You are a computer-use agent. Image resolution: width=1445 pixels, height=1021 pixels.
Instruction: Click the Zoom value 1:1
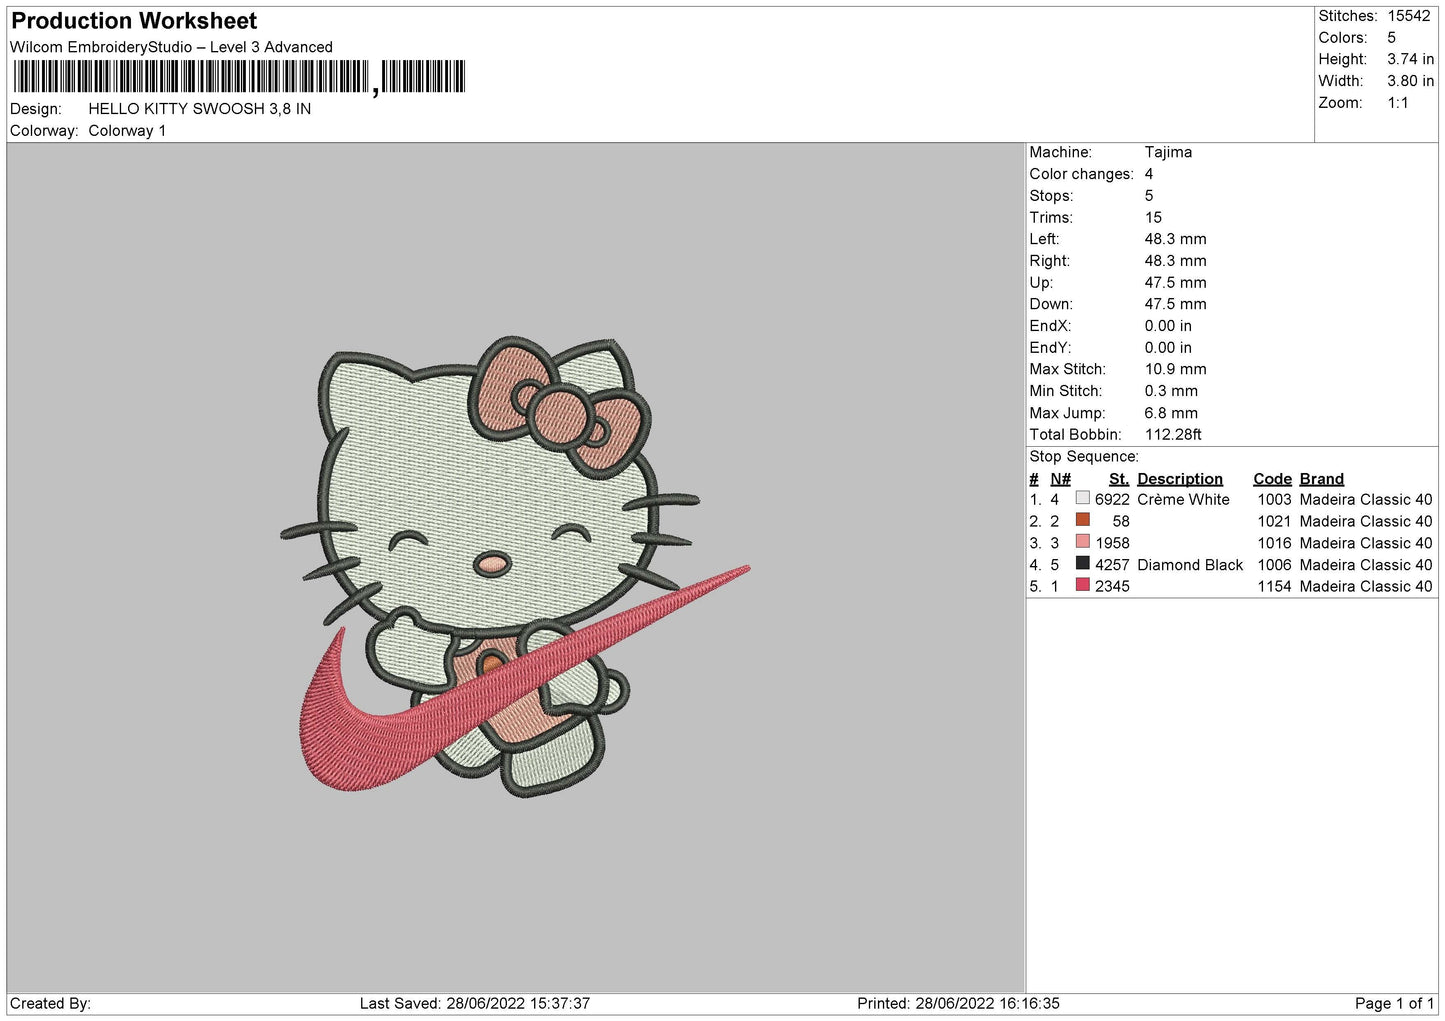click(x=1398, y=103)
